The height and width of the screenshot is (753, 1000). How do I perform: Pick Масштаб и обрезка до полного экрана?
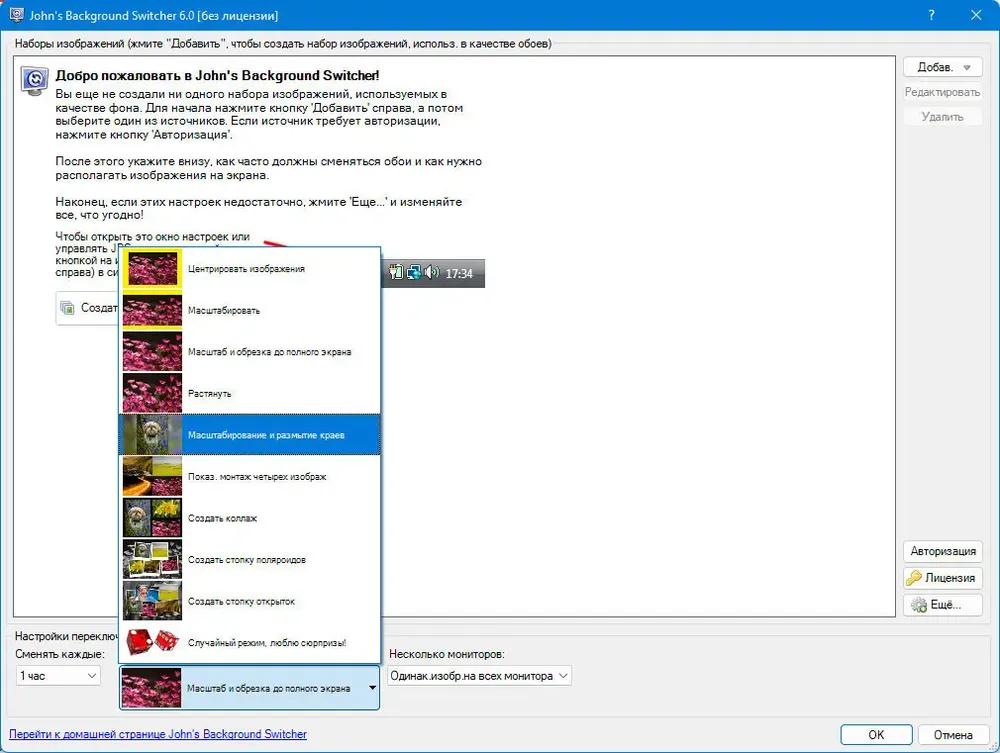coord(269,352)
